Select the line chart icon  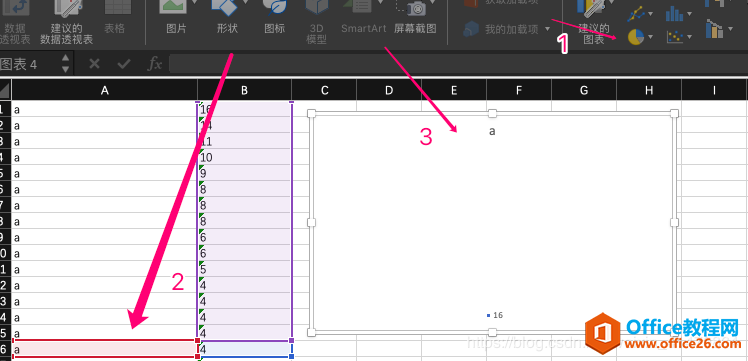coord(635,14)
